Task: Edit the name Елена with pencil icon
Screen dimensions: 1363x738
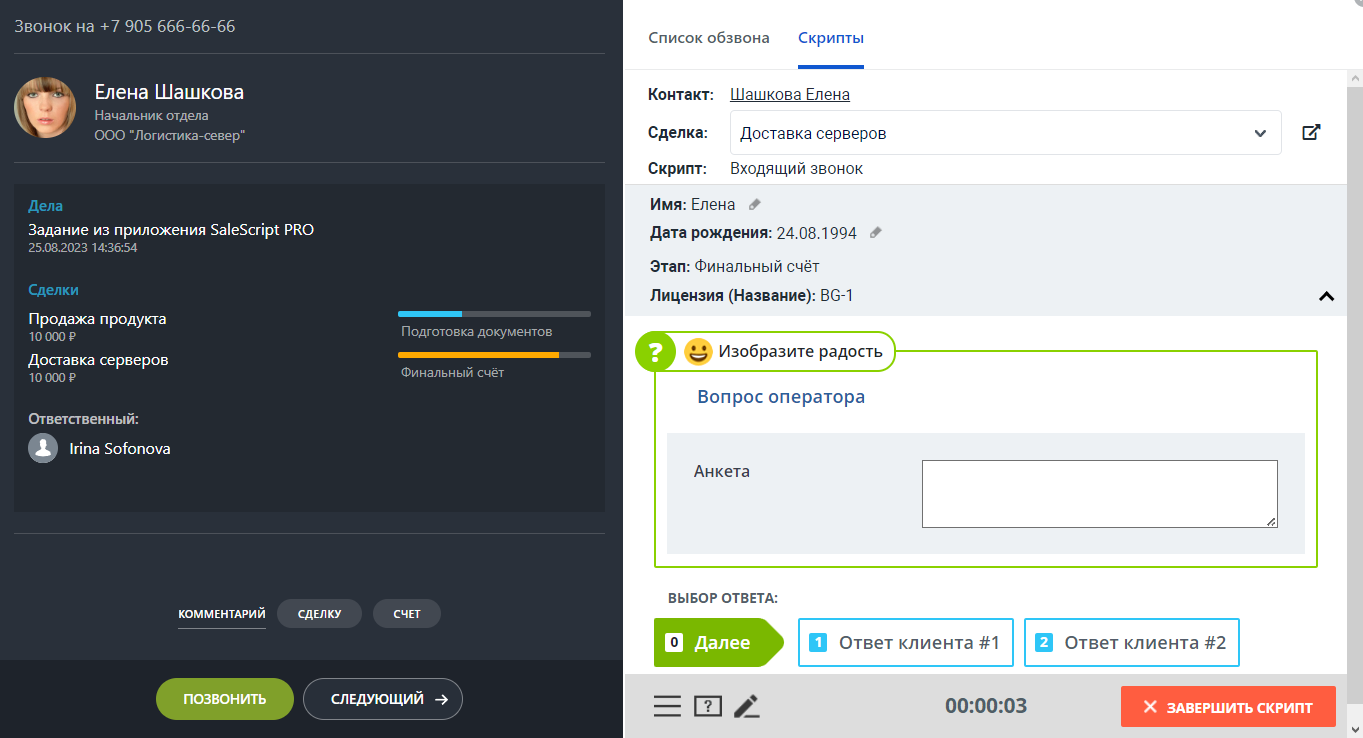Action: click(x=755, y=205)
